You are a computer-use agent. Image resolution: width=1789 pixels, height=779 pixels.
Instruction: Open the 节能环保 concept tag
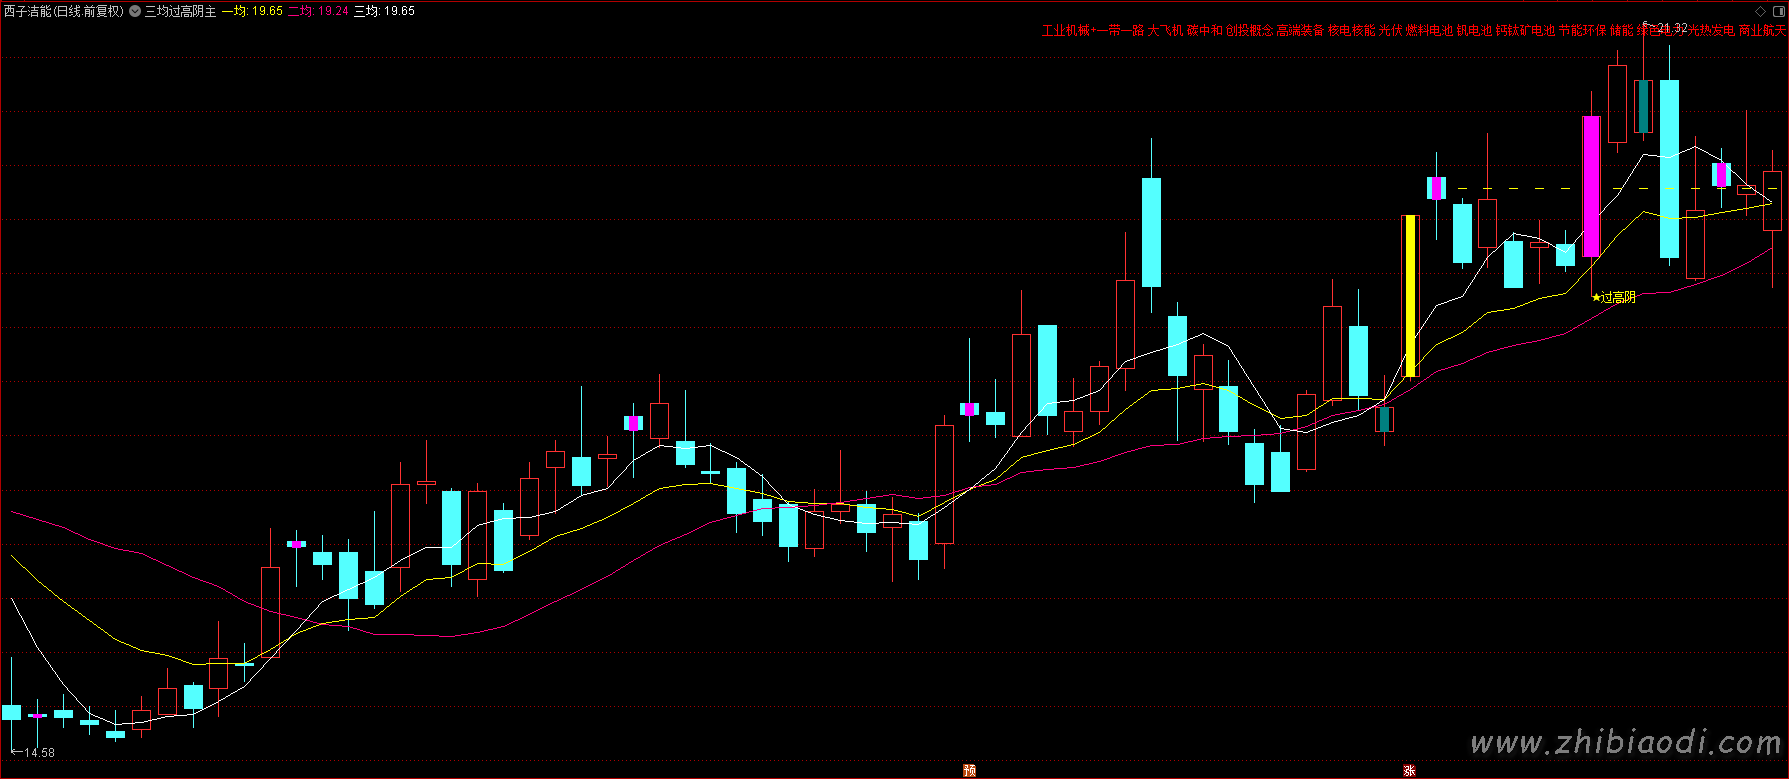coord(1582,31)
